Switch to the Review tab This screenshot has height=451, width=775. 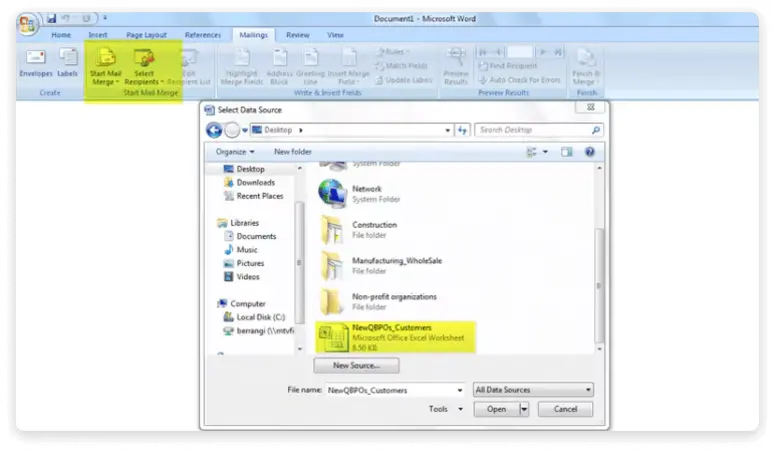[298, 35]
